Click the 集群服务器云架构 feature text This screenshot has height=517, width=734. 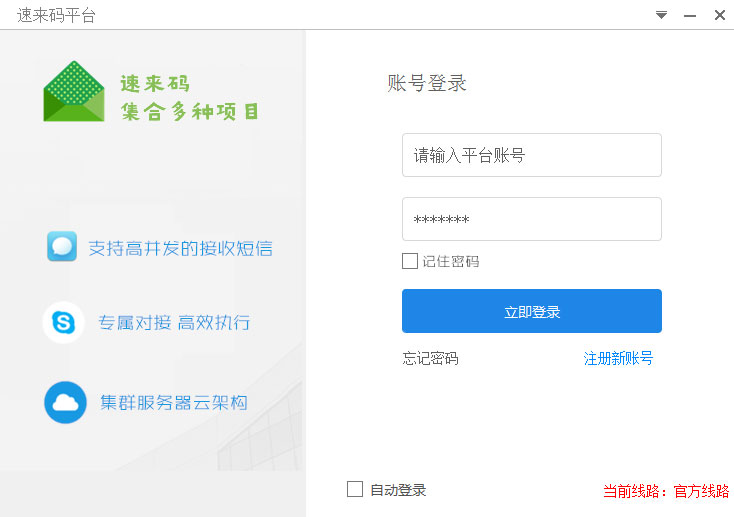click(174, 403)
